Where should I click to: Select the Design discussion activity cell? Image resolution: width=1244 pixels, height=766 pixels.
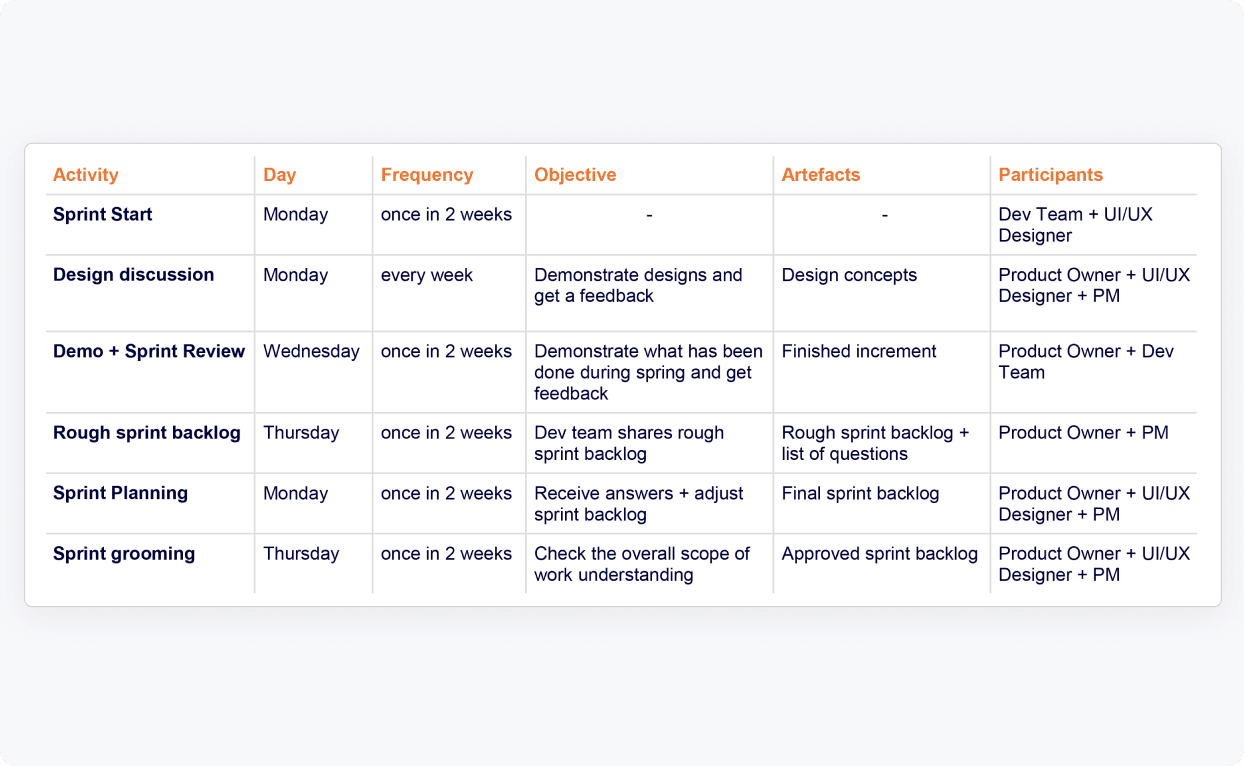[134, 275]
